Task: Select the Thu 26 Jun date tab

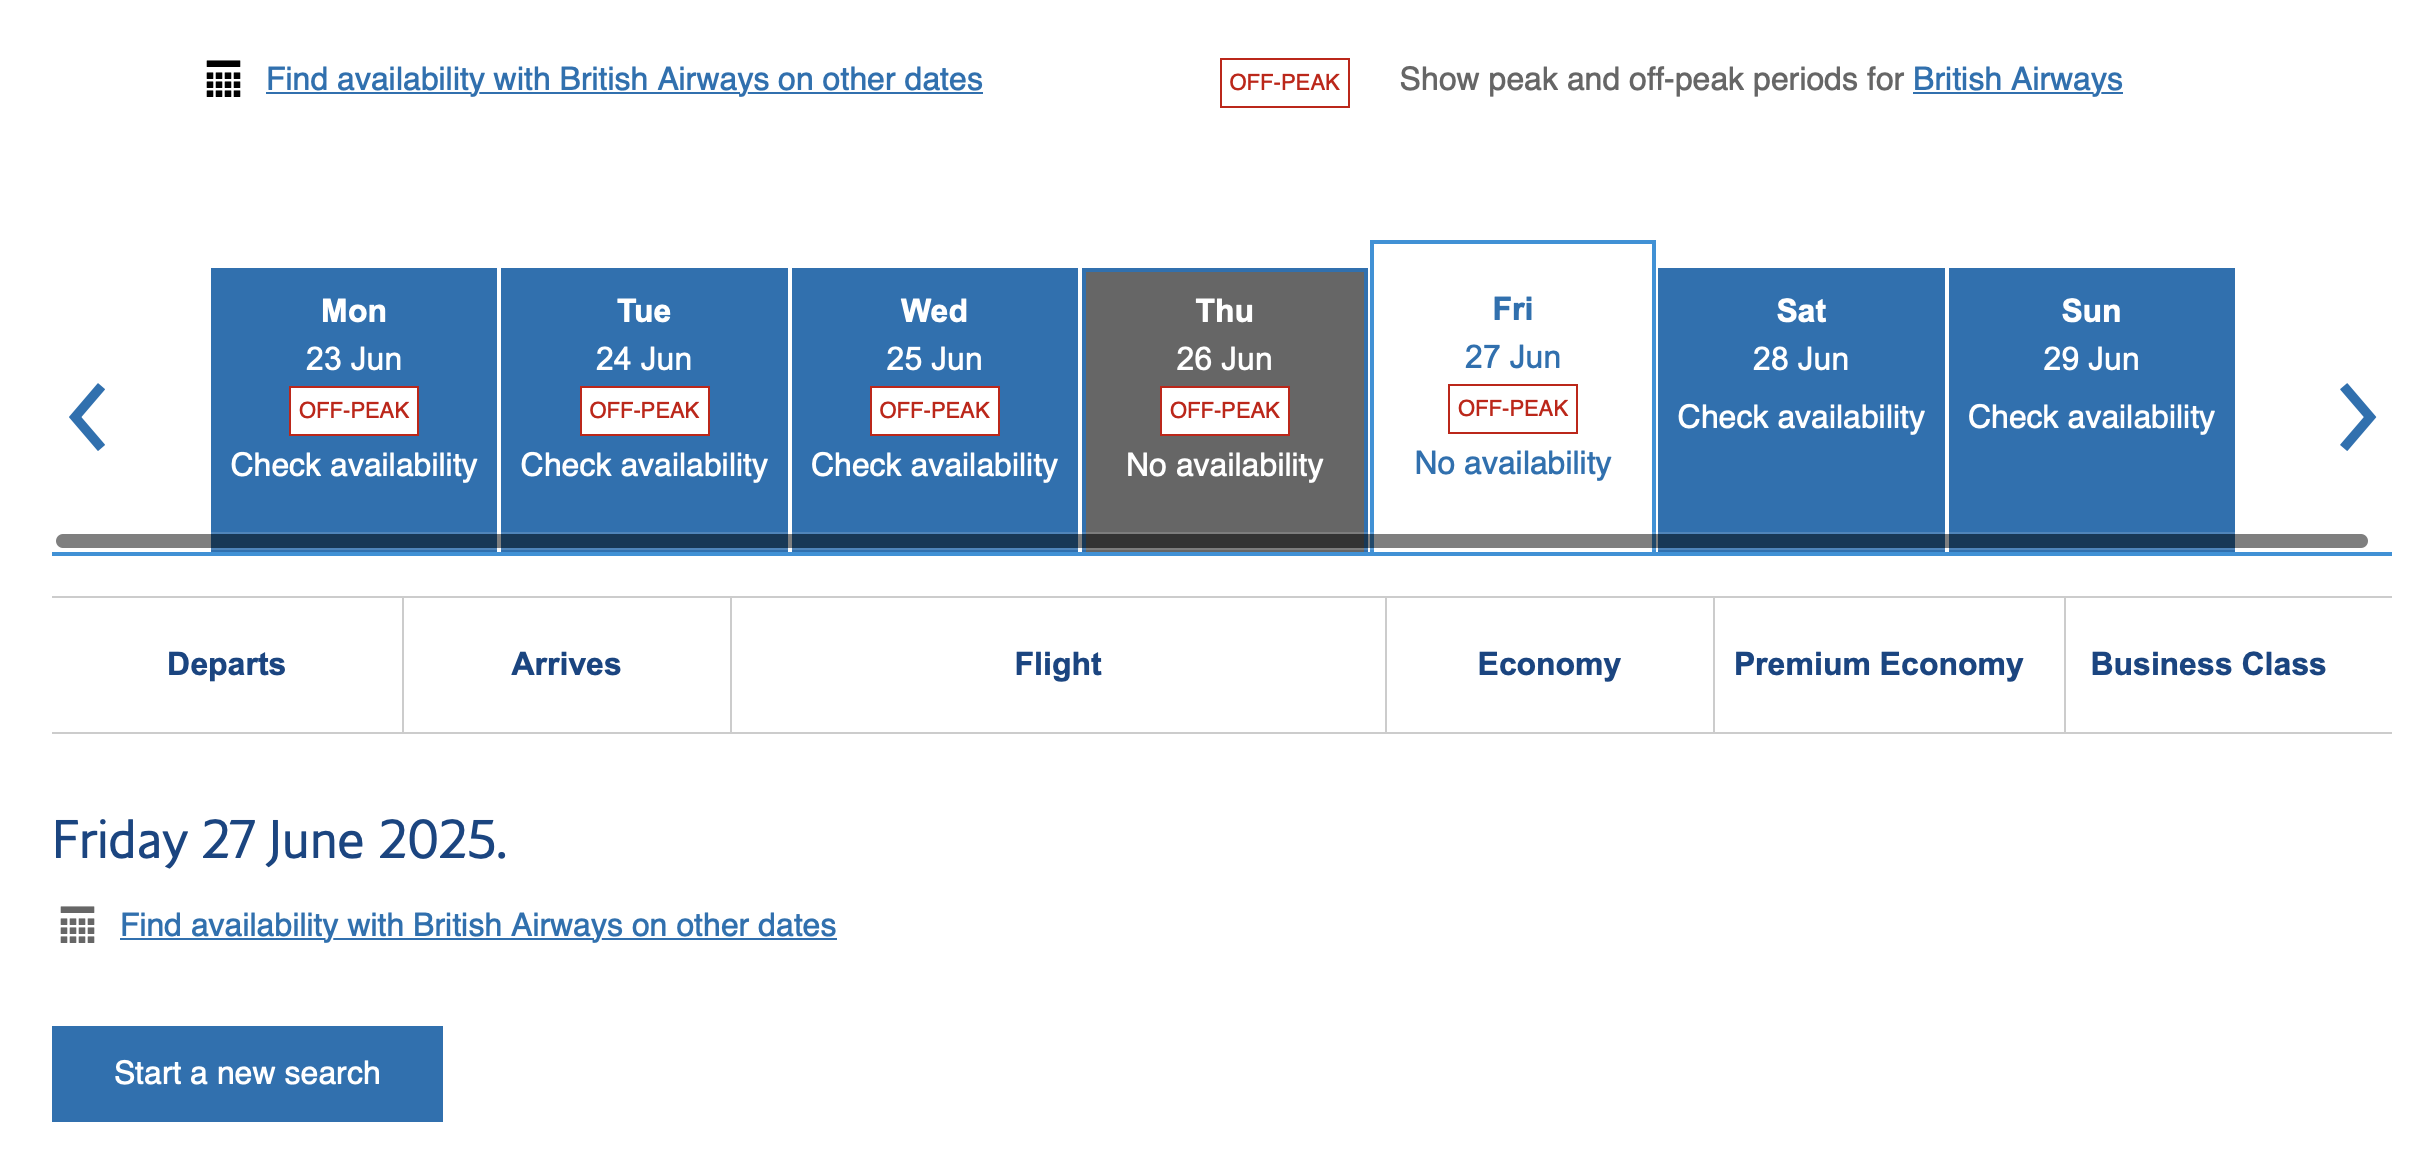Action: click(x=1224, y=400)
